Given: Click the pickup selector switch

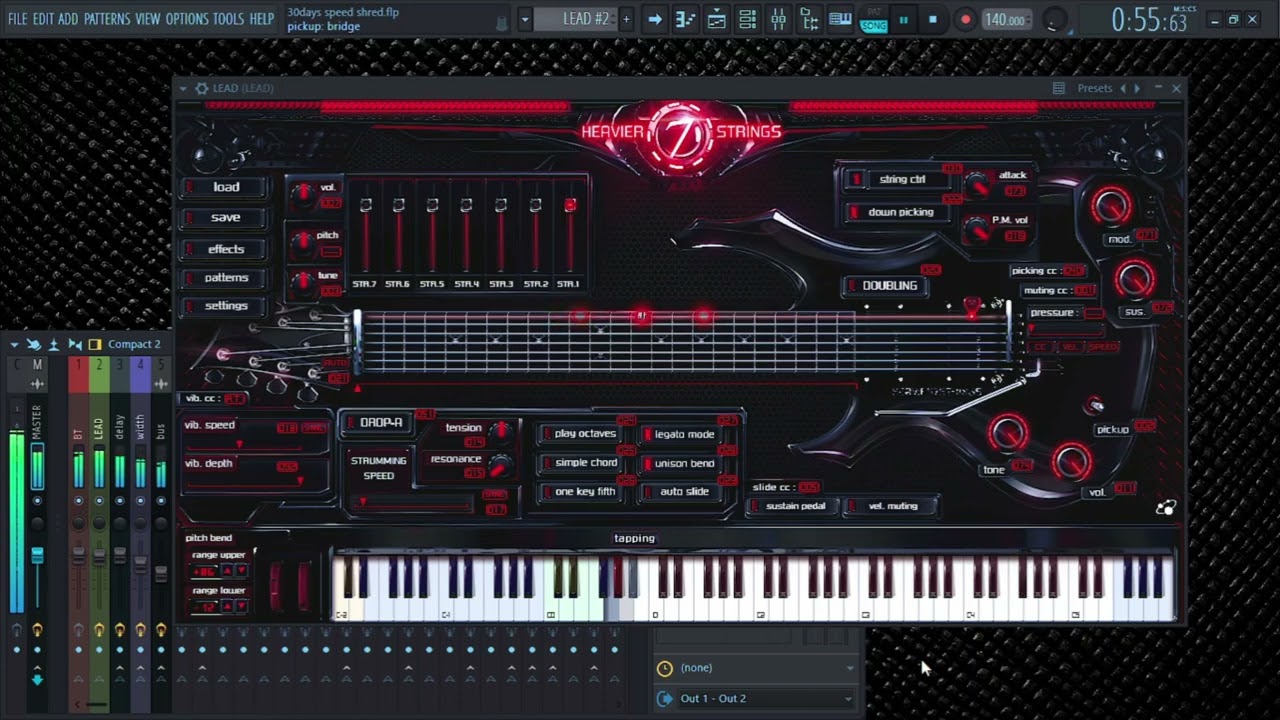Looking at the screenshot, I should click(x=1097, y=405).
